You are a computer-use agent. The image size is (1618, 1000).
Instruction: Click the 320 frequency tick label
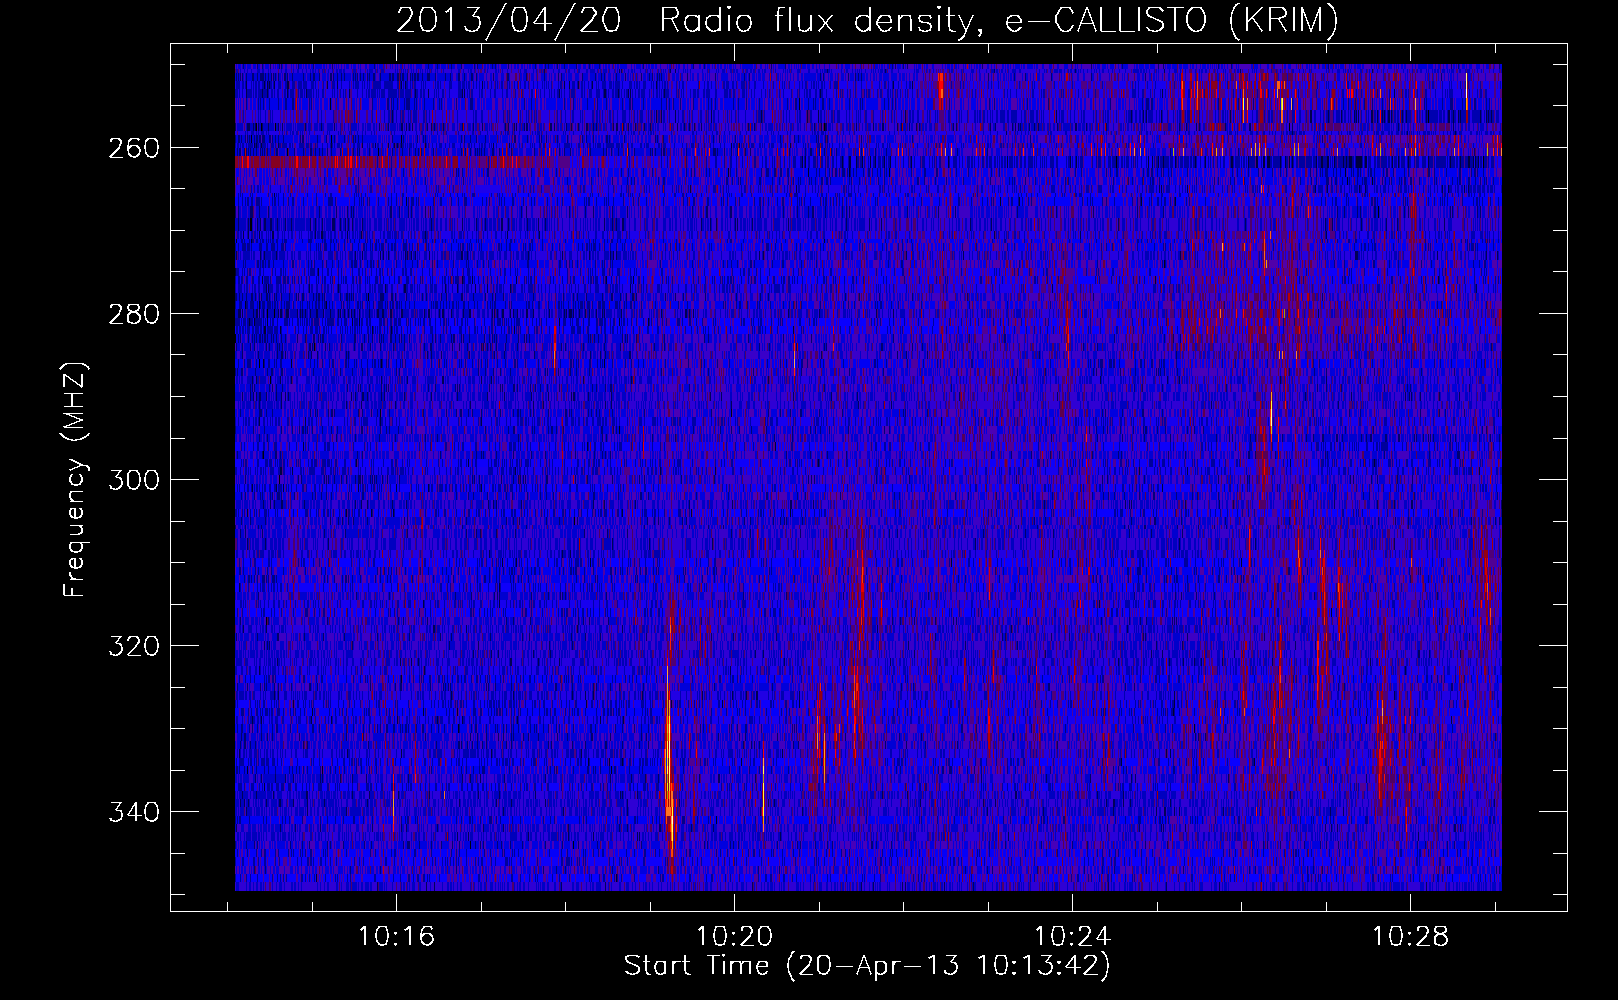coord(133,646)
